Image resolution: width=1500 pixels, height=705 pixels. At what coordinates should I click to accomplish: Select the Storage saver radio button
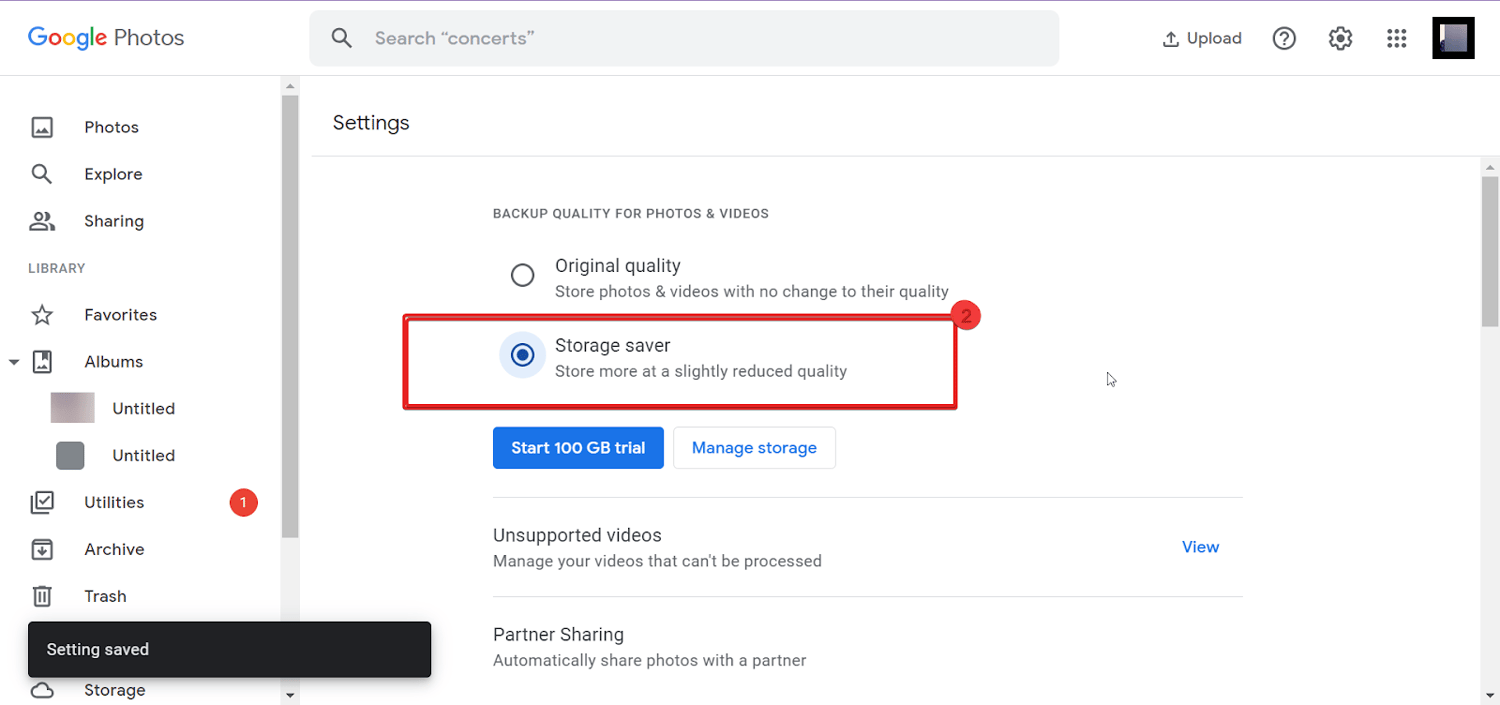point(522,355)
